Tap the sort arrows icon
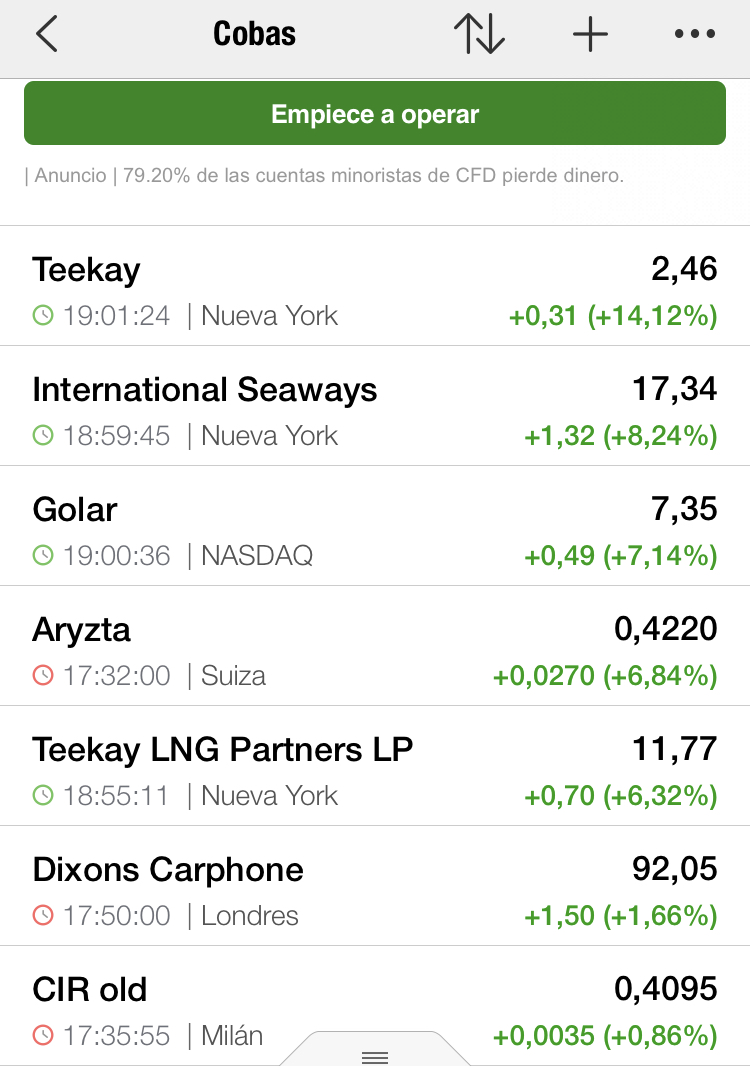Image resolution: width=750 pixels, height=1066 pixels. tap(479, 34)
